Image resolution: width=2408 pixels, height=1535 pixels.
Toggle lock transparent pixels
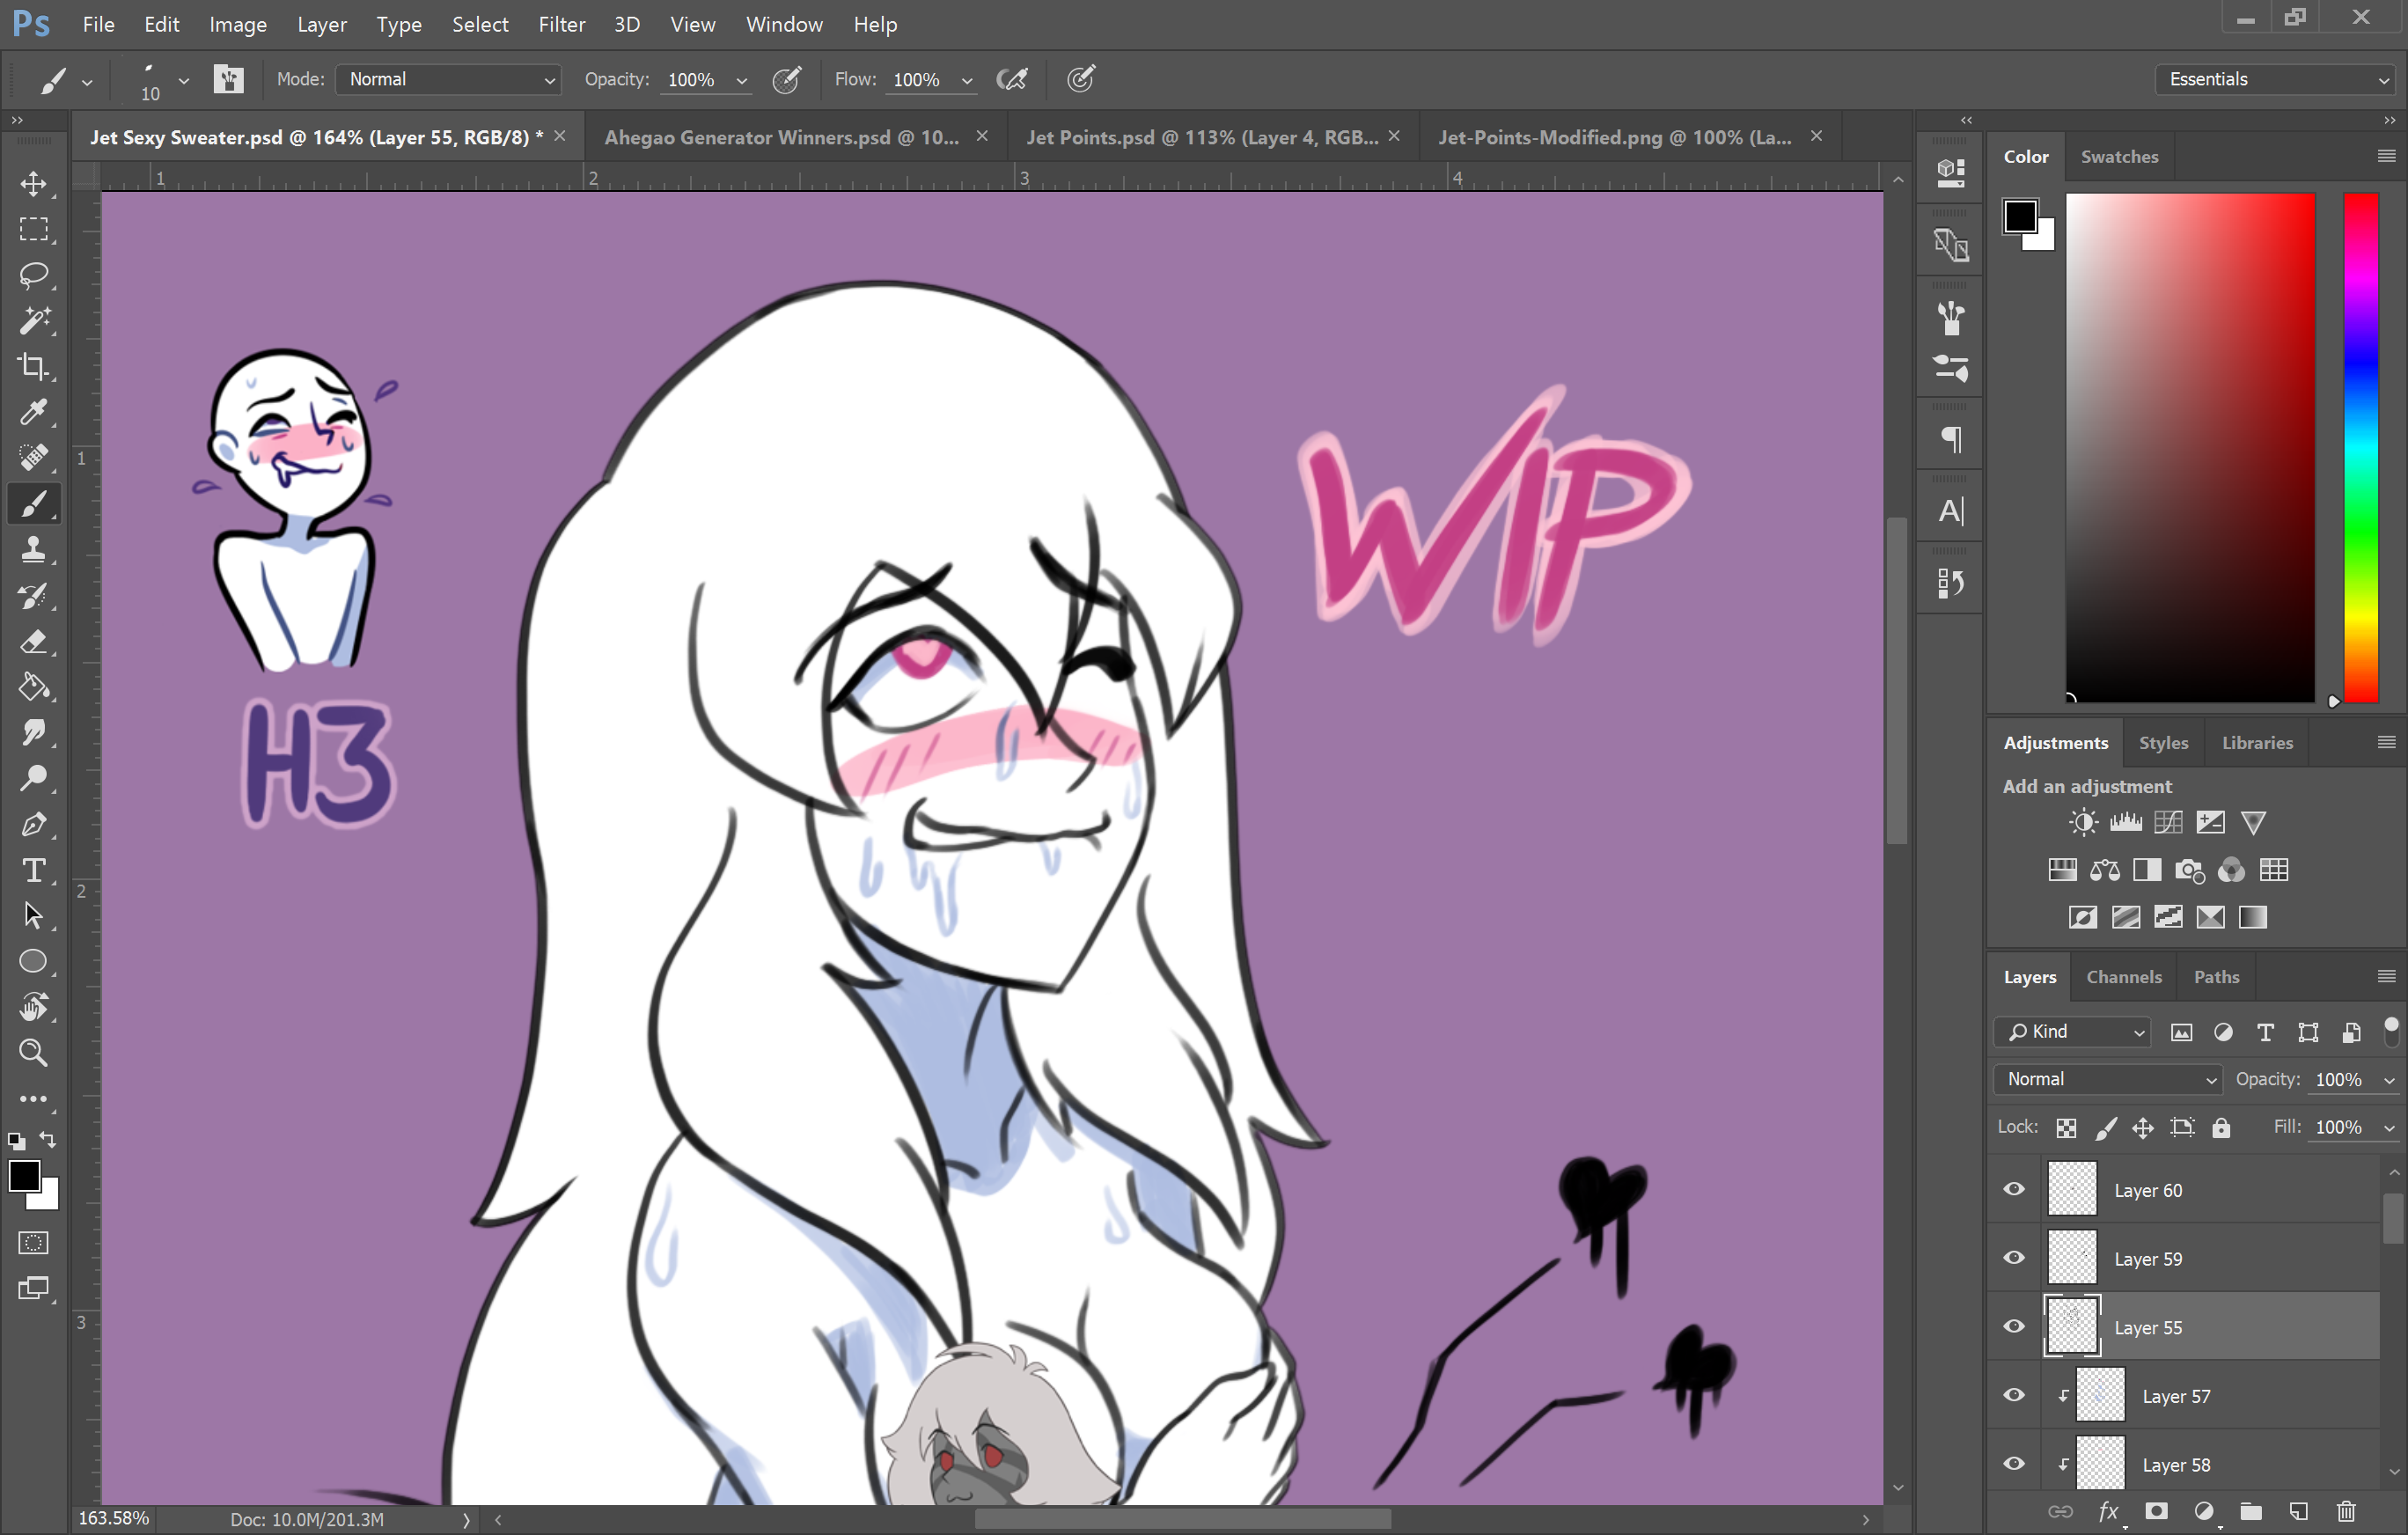point(2066,1128)
